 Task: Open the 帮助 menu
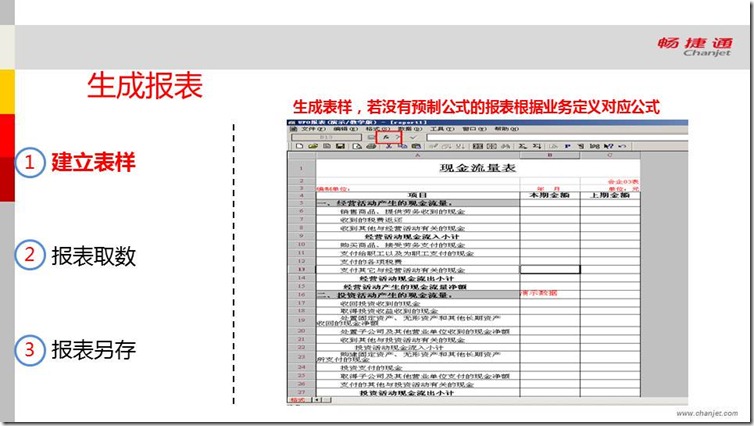tap(506, 129)
